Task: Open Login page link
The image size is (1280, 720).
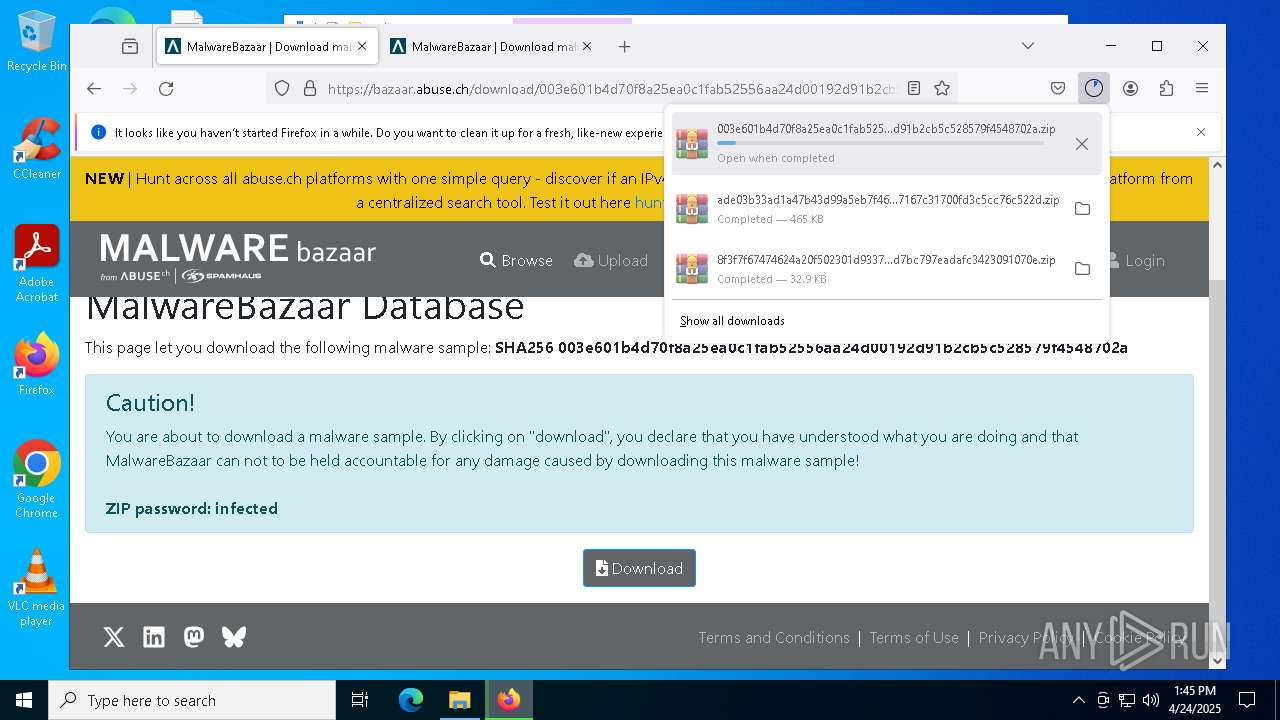Action: (x=1136, y=260)
